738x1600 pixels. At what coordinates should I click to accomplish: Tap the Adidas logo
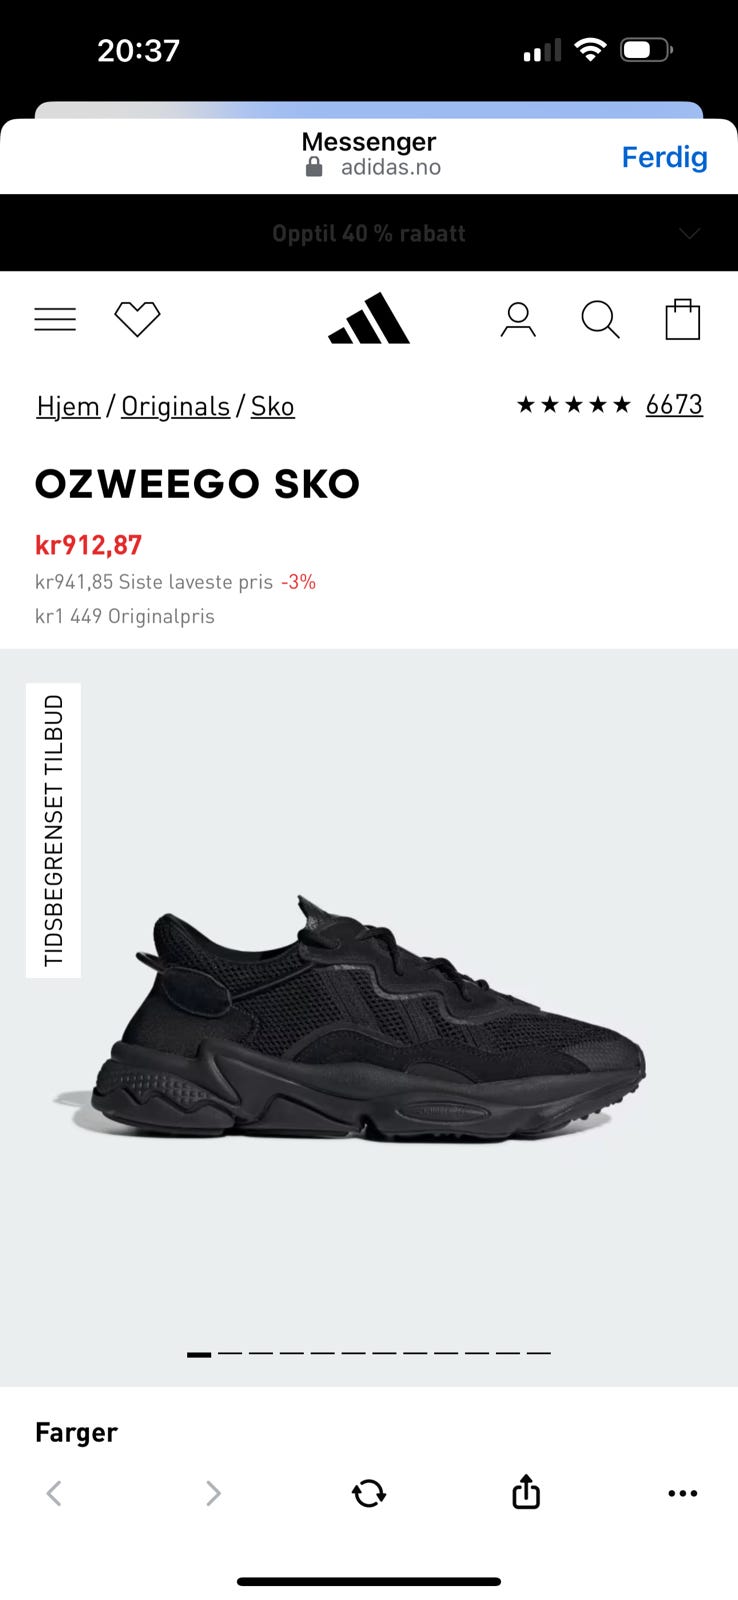369,318
